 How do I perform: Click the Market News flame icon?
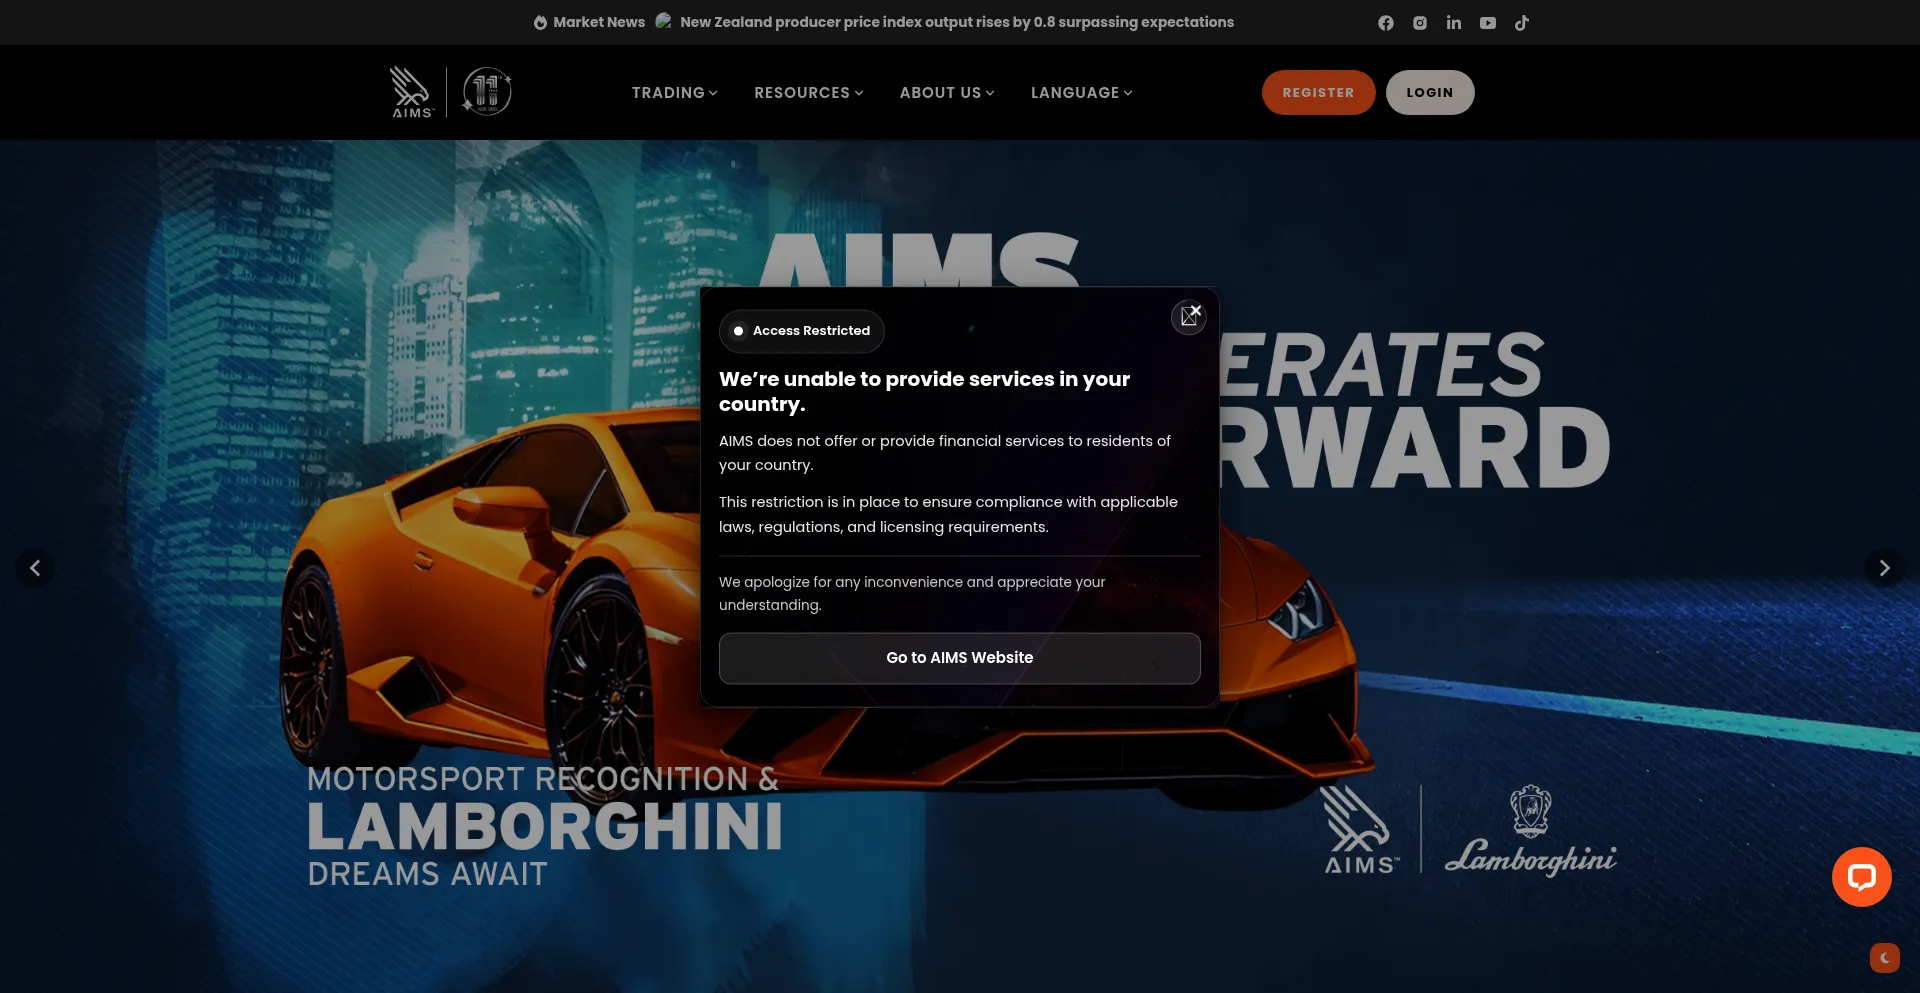point(540,22)
